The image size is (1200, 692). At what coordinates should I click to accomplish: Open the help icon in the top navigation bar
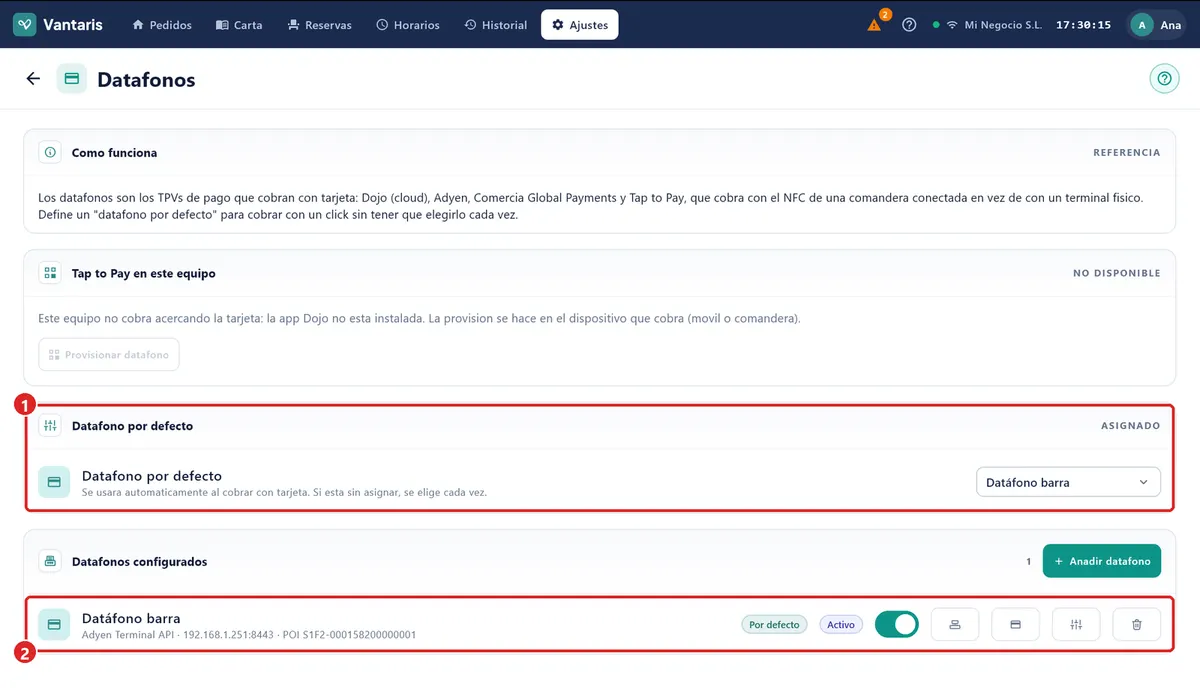[x=909, y=25]
